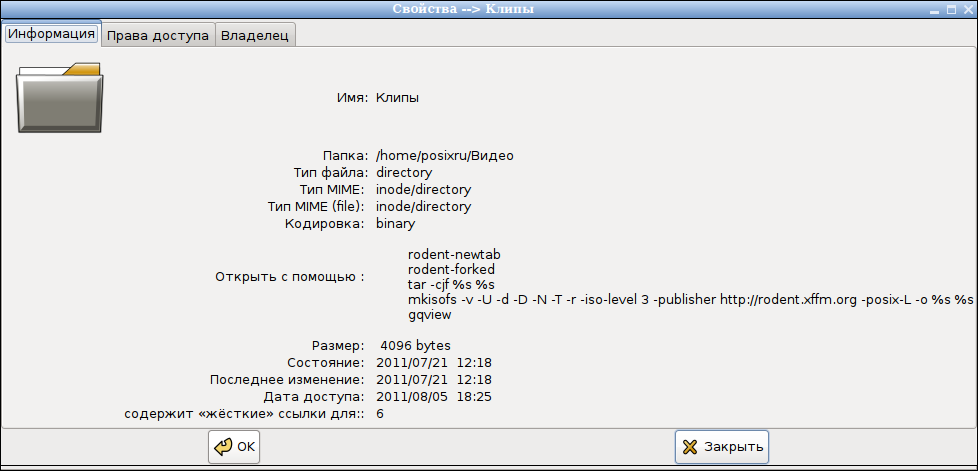978x471 pixels.
Task: Select the gqview open-with entry
Action: pos(429,315)
